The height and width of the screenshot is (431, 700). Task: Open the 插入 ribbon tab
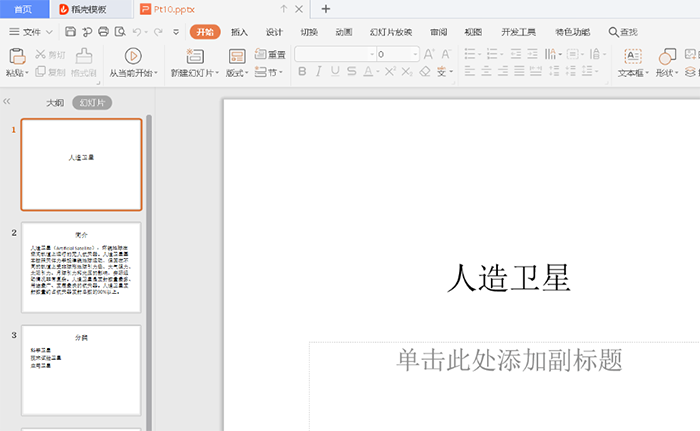239,32
